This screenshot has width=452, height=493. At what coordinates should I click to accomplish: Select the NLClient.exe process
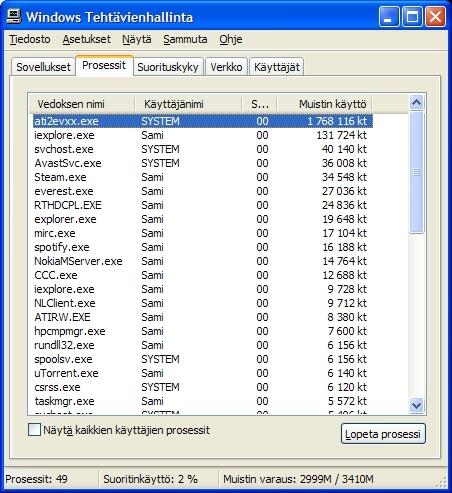(x=203, y=303)
